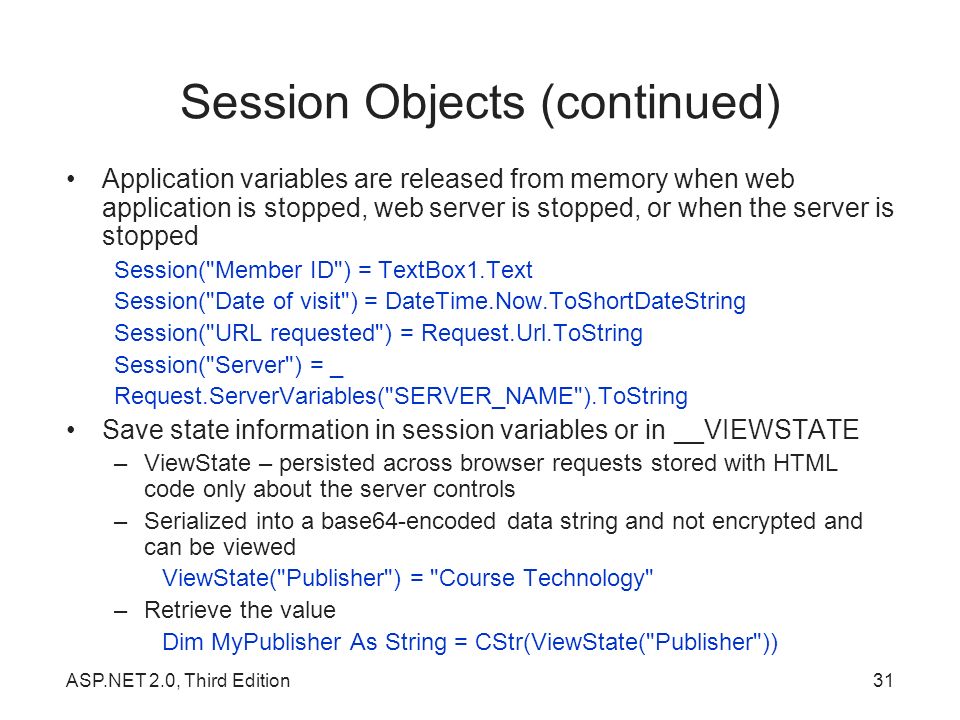Click the __VIEWSTATE word in second bullet

click(767, 430)
